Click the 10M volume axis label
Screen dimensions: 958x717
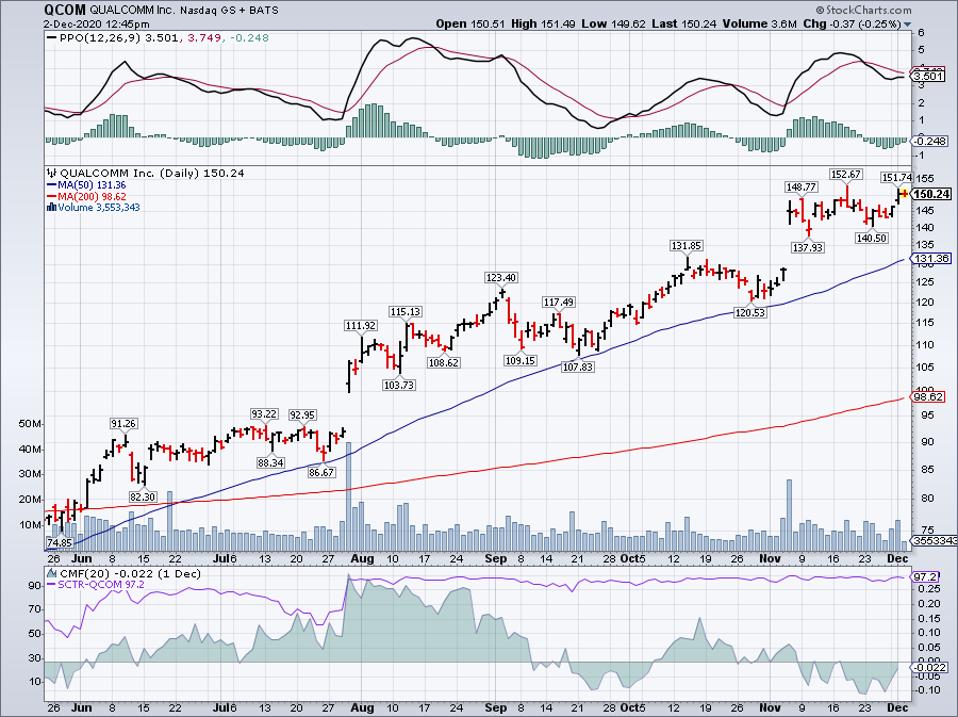tap(31, 525)
